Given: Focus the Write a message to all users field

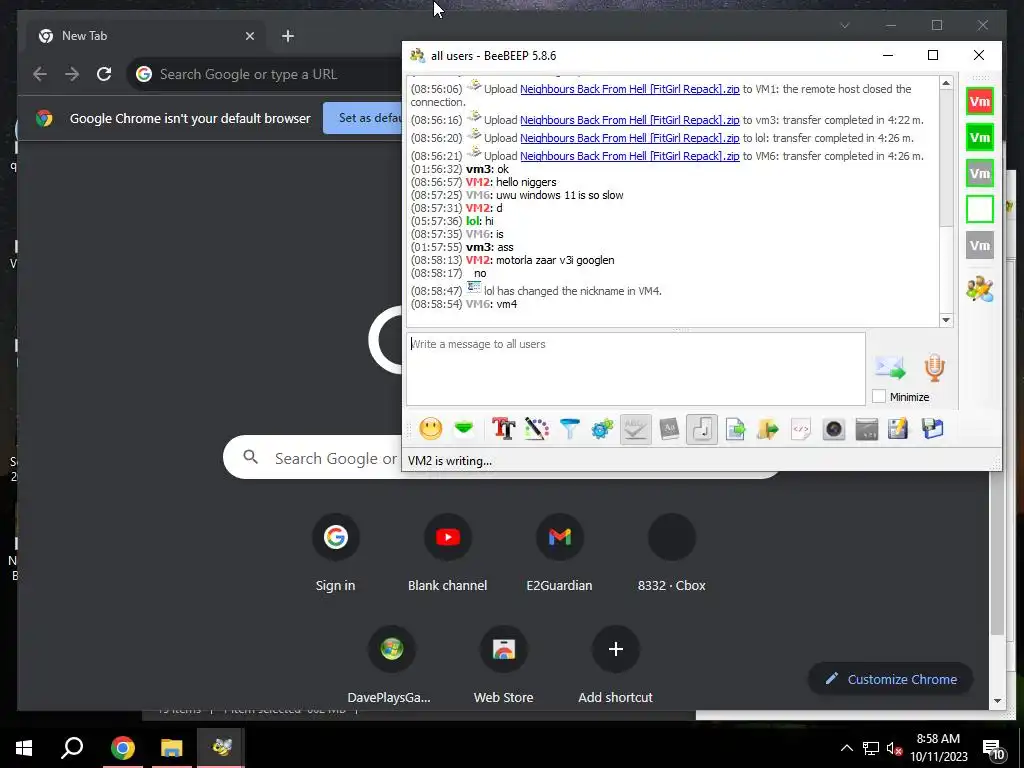Looking at the screenshot, I should (635, 369).
